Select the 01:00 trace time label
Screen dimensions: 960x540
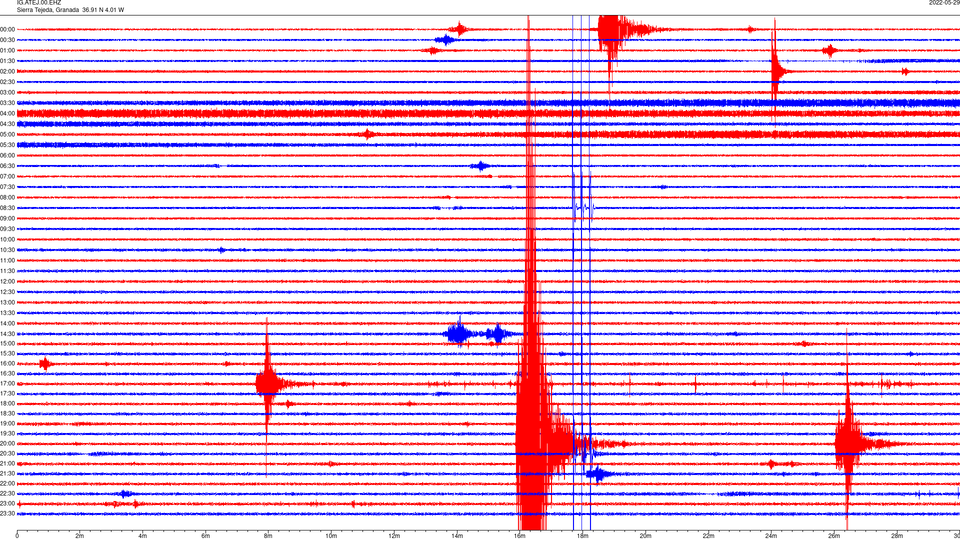pyautogui.click(x=7, y=50)
